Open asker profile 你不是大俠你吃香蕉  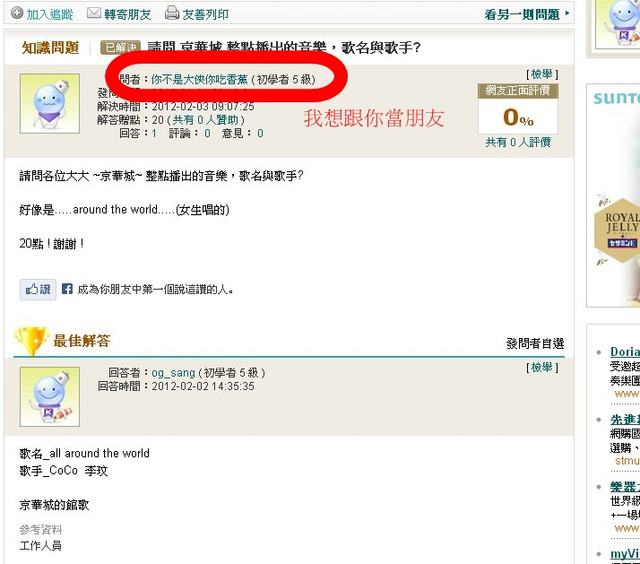click(199, 79)
